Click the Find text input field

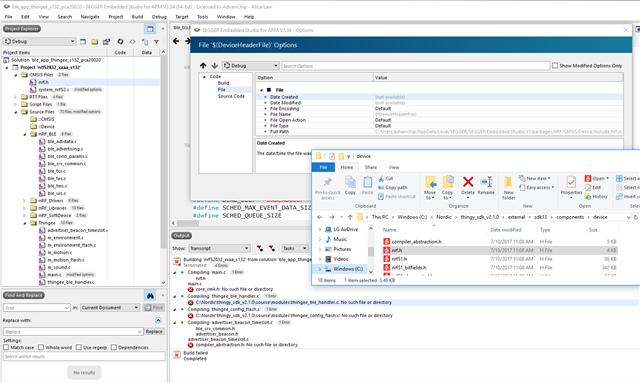pos(37,307)
